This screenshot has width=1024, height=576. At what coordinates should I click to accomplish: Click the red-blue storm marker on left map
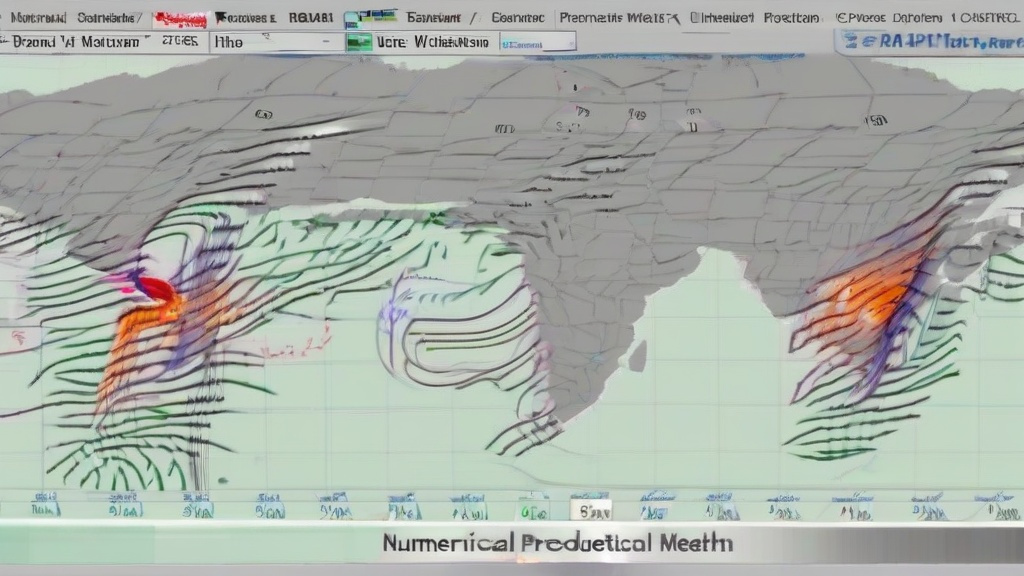click(x=148, y=288)
